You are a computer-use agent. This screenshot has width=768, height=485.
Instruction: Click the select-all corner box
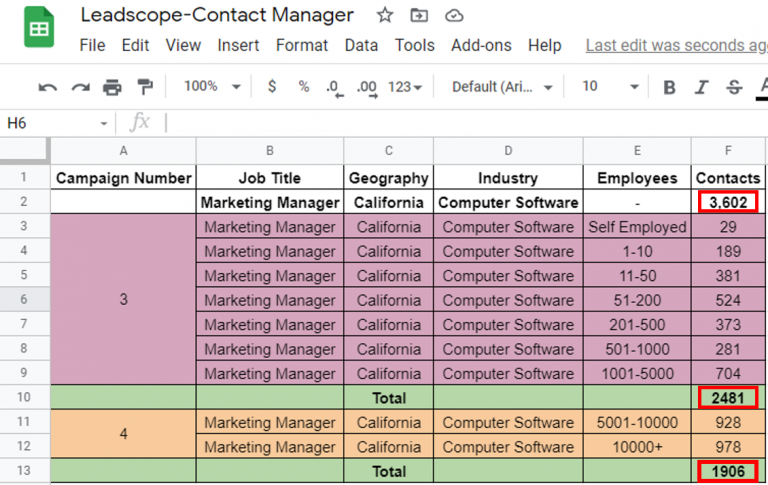pos(24,150)
